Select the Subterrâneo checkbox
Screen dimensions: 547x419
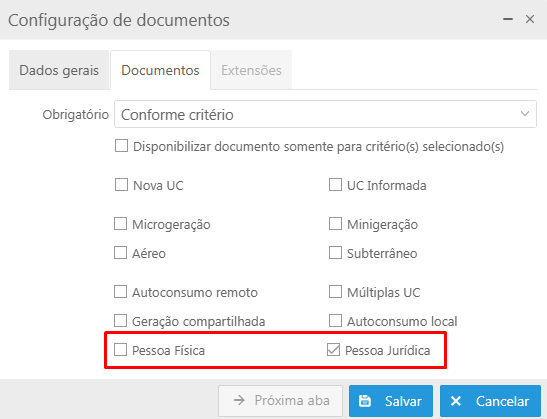click(x=335, y=253)
